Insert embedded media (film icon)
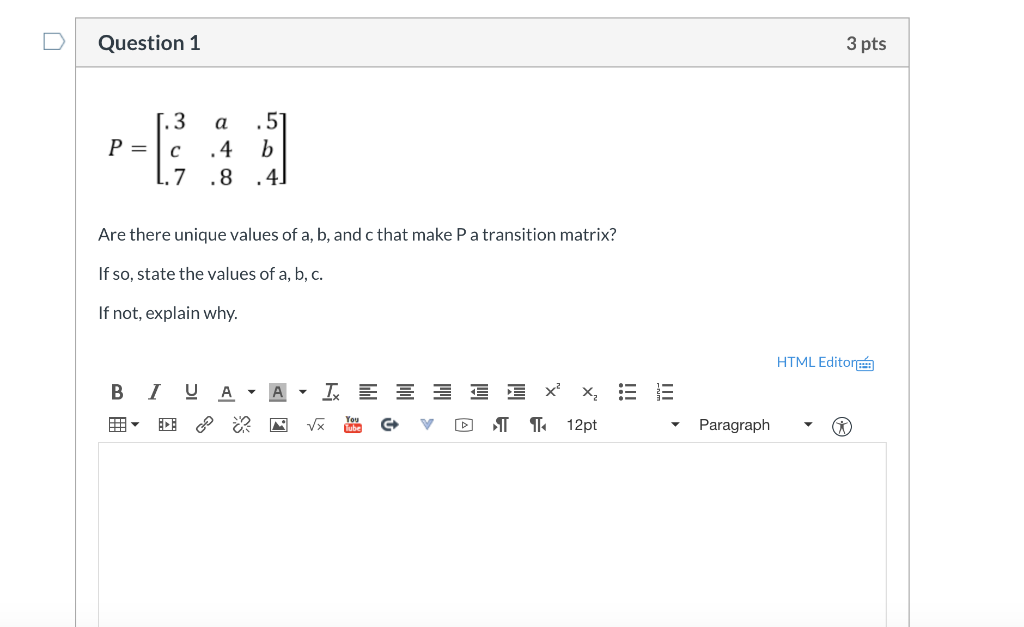This screenshot has width=1024, height=627. [167, 425]
